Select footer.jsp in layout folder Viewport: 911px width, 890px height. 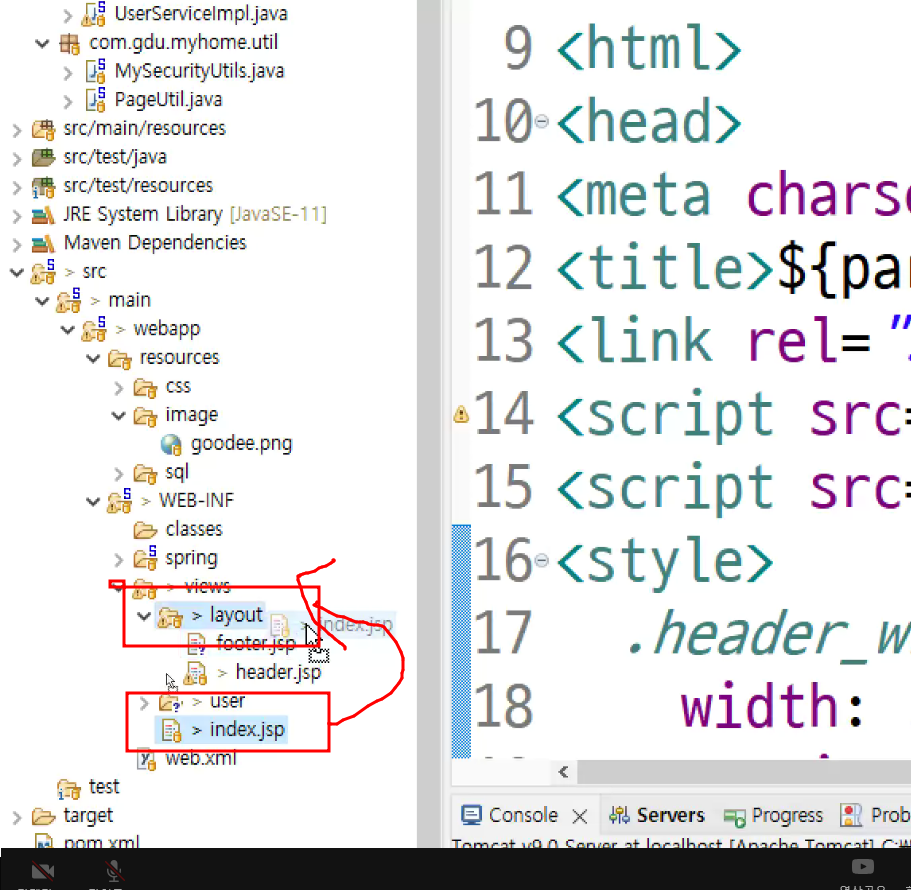[256, 644]
